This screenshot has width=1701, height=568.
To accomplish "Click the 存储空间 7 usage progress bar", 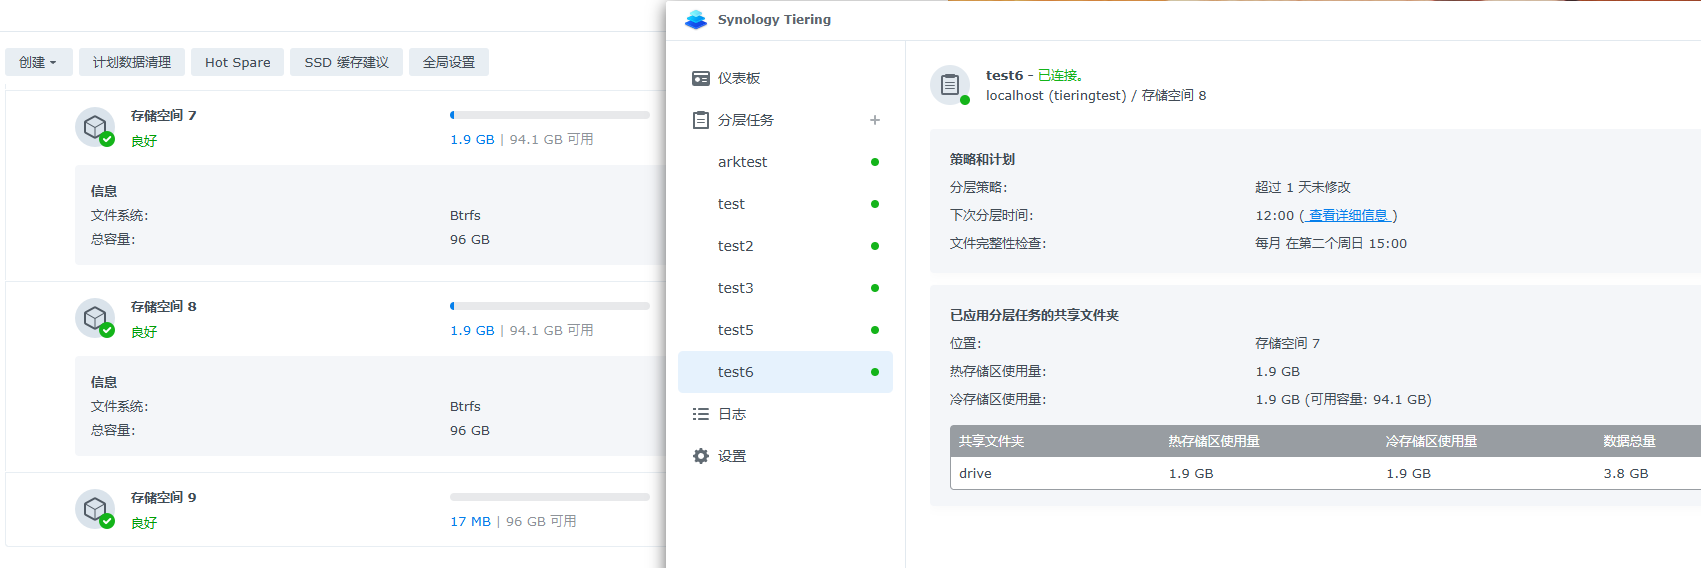I will tap(549, 115).
